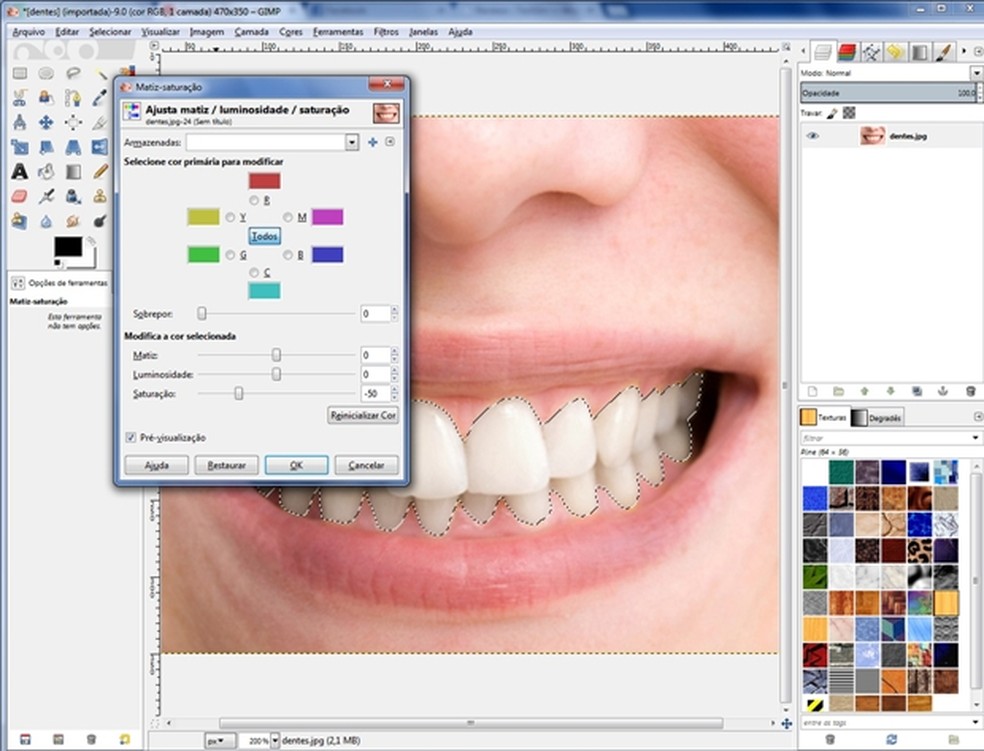Pick the Move tool
The image size is (984, 751).
[46, 122]
